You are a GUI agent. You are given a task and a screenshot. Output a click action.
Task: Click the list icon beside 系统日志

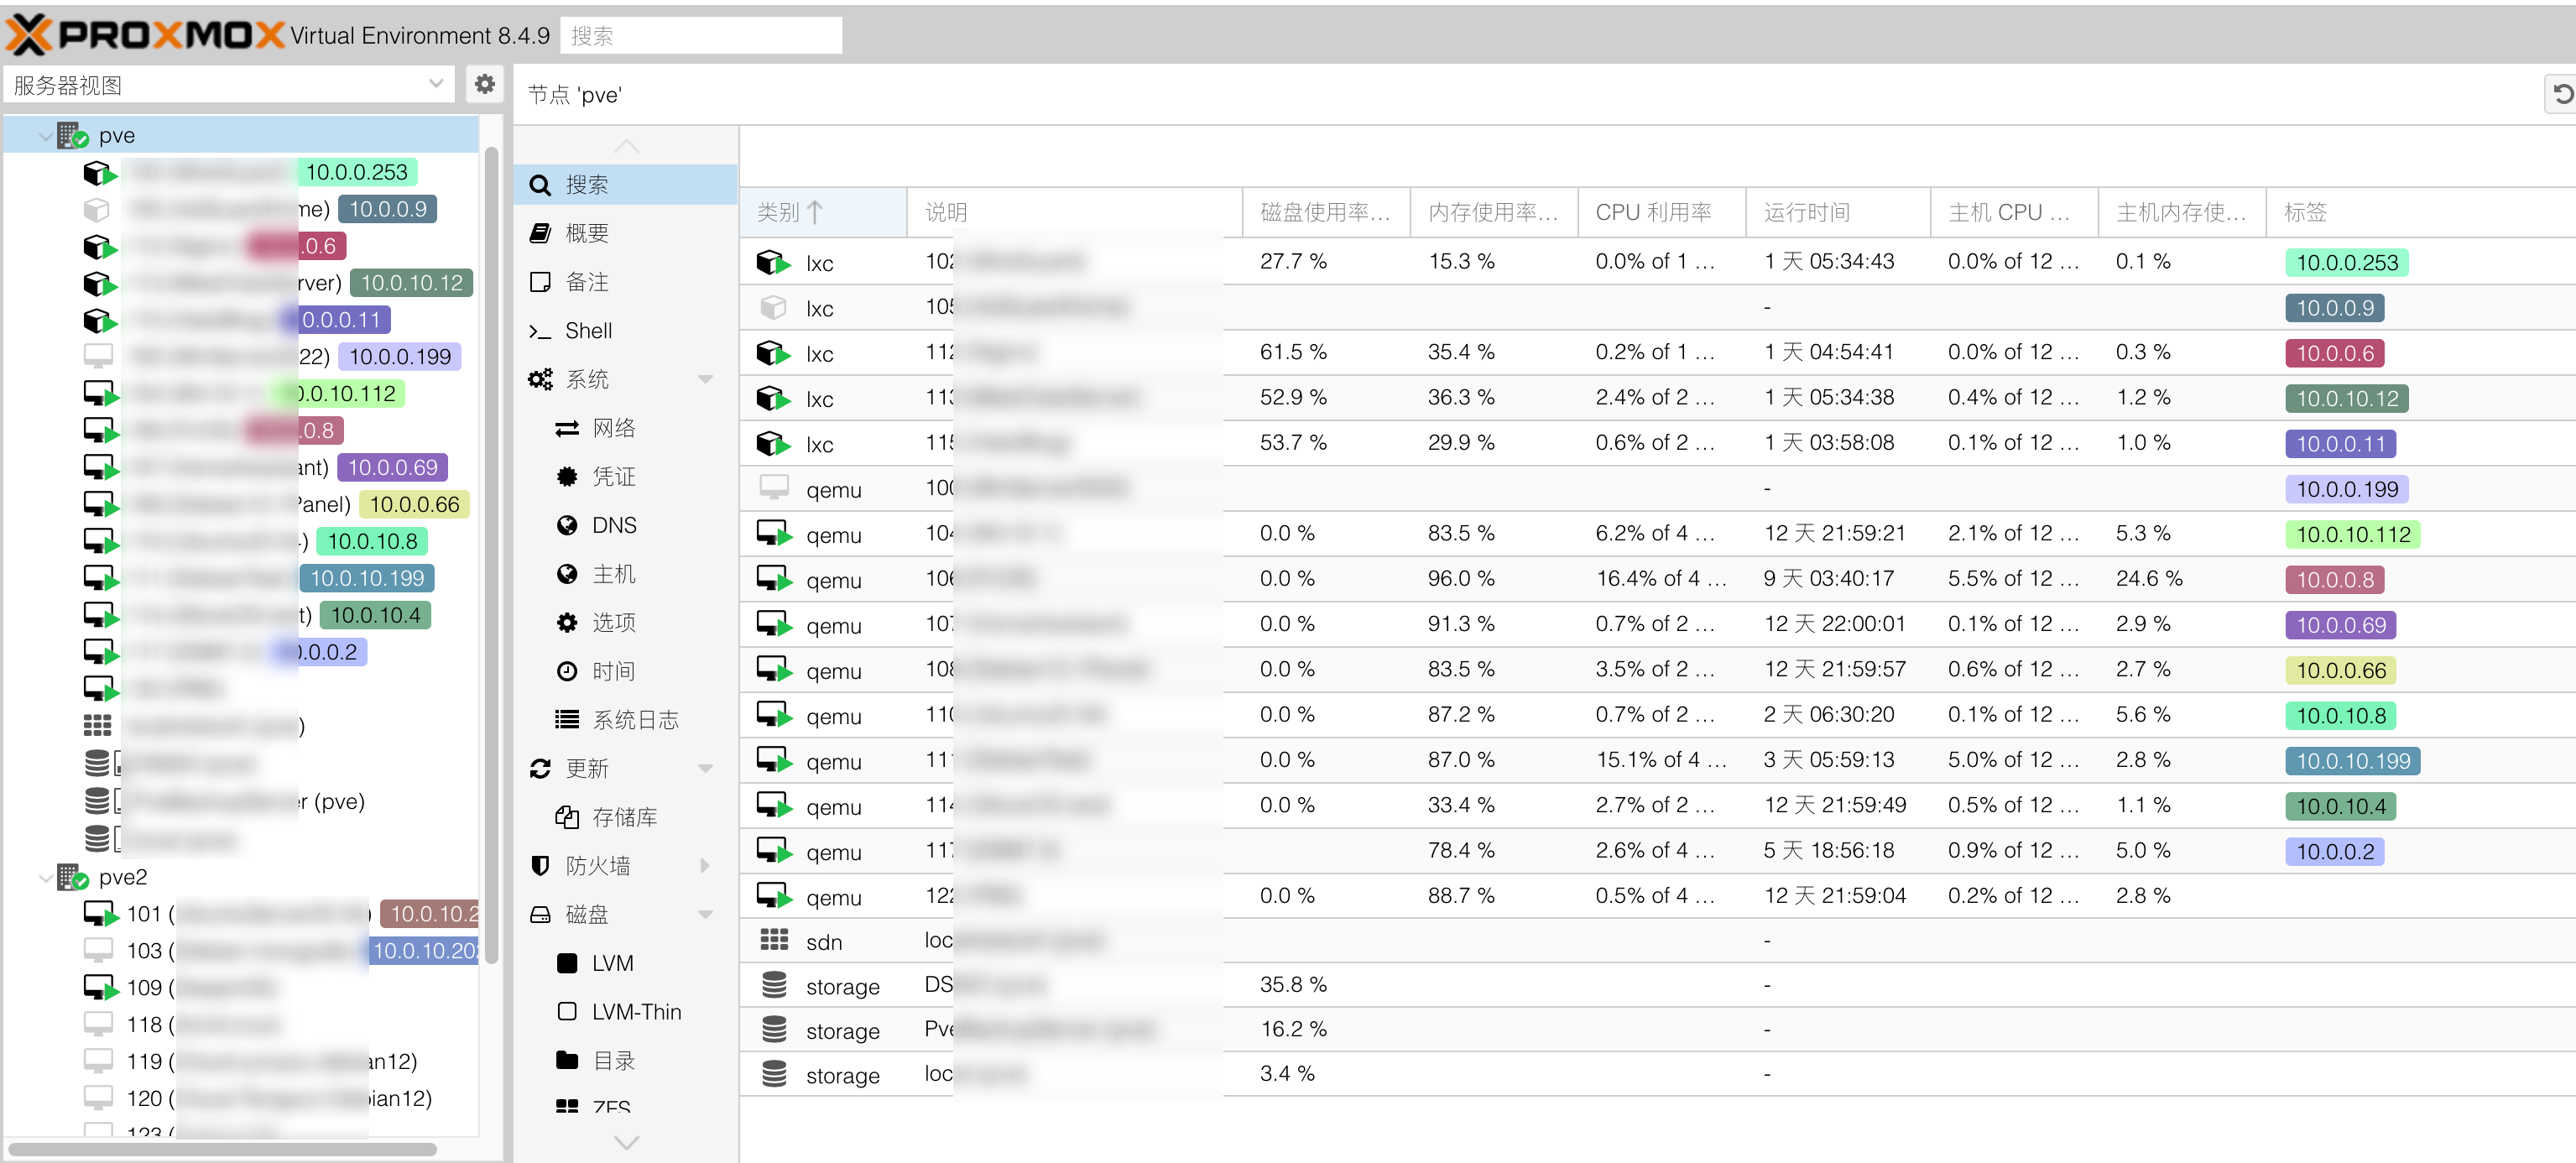567,719
